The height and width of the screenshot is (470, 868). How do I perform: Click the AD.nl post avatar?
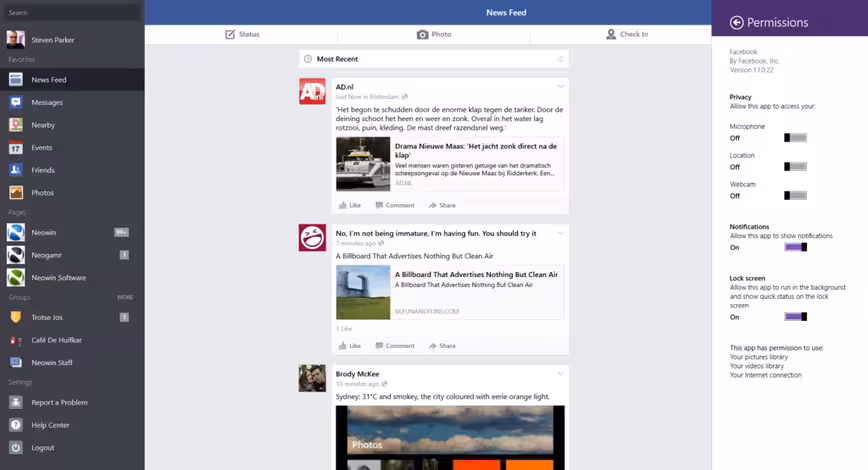click(x=312, y=91)
